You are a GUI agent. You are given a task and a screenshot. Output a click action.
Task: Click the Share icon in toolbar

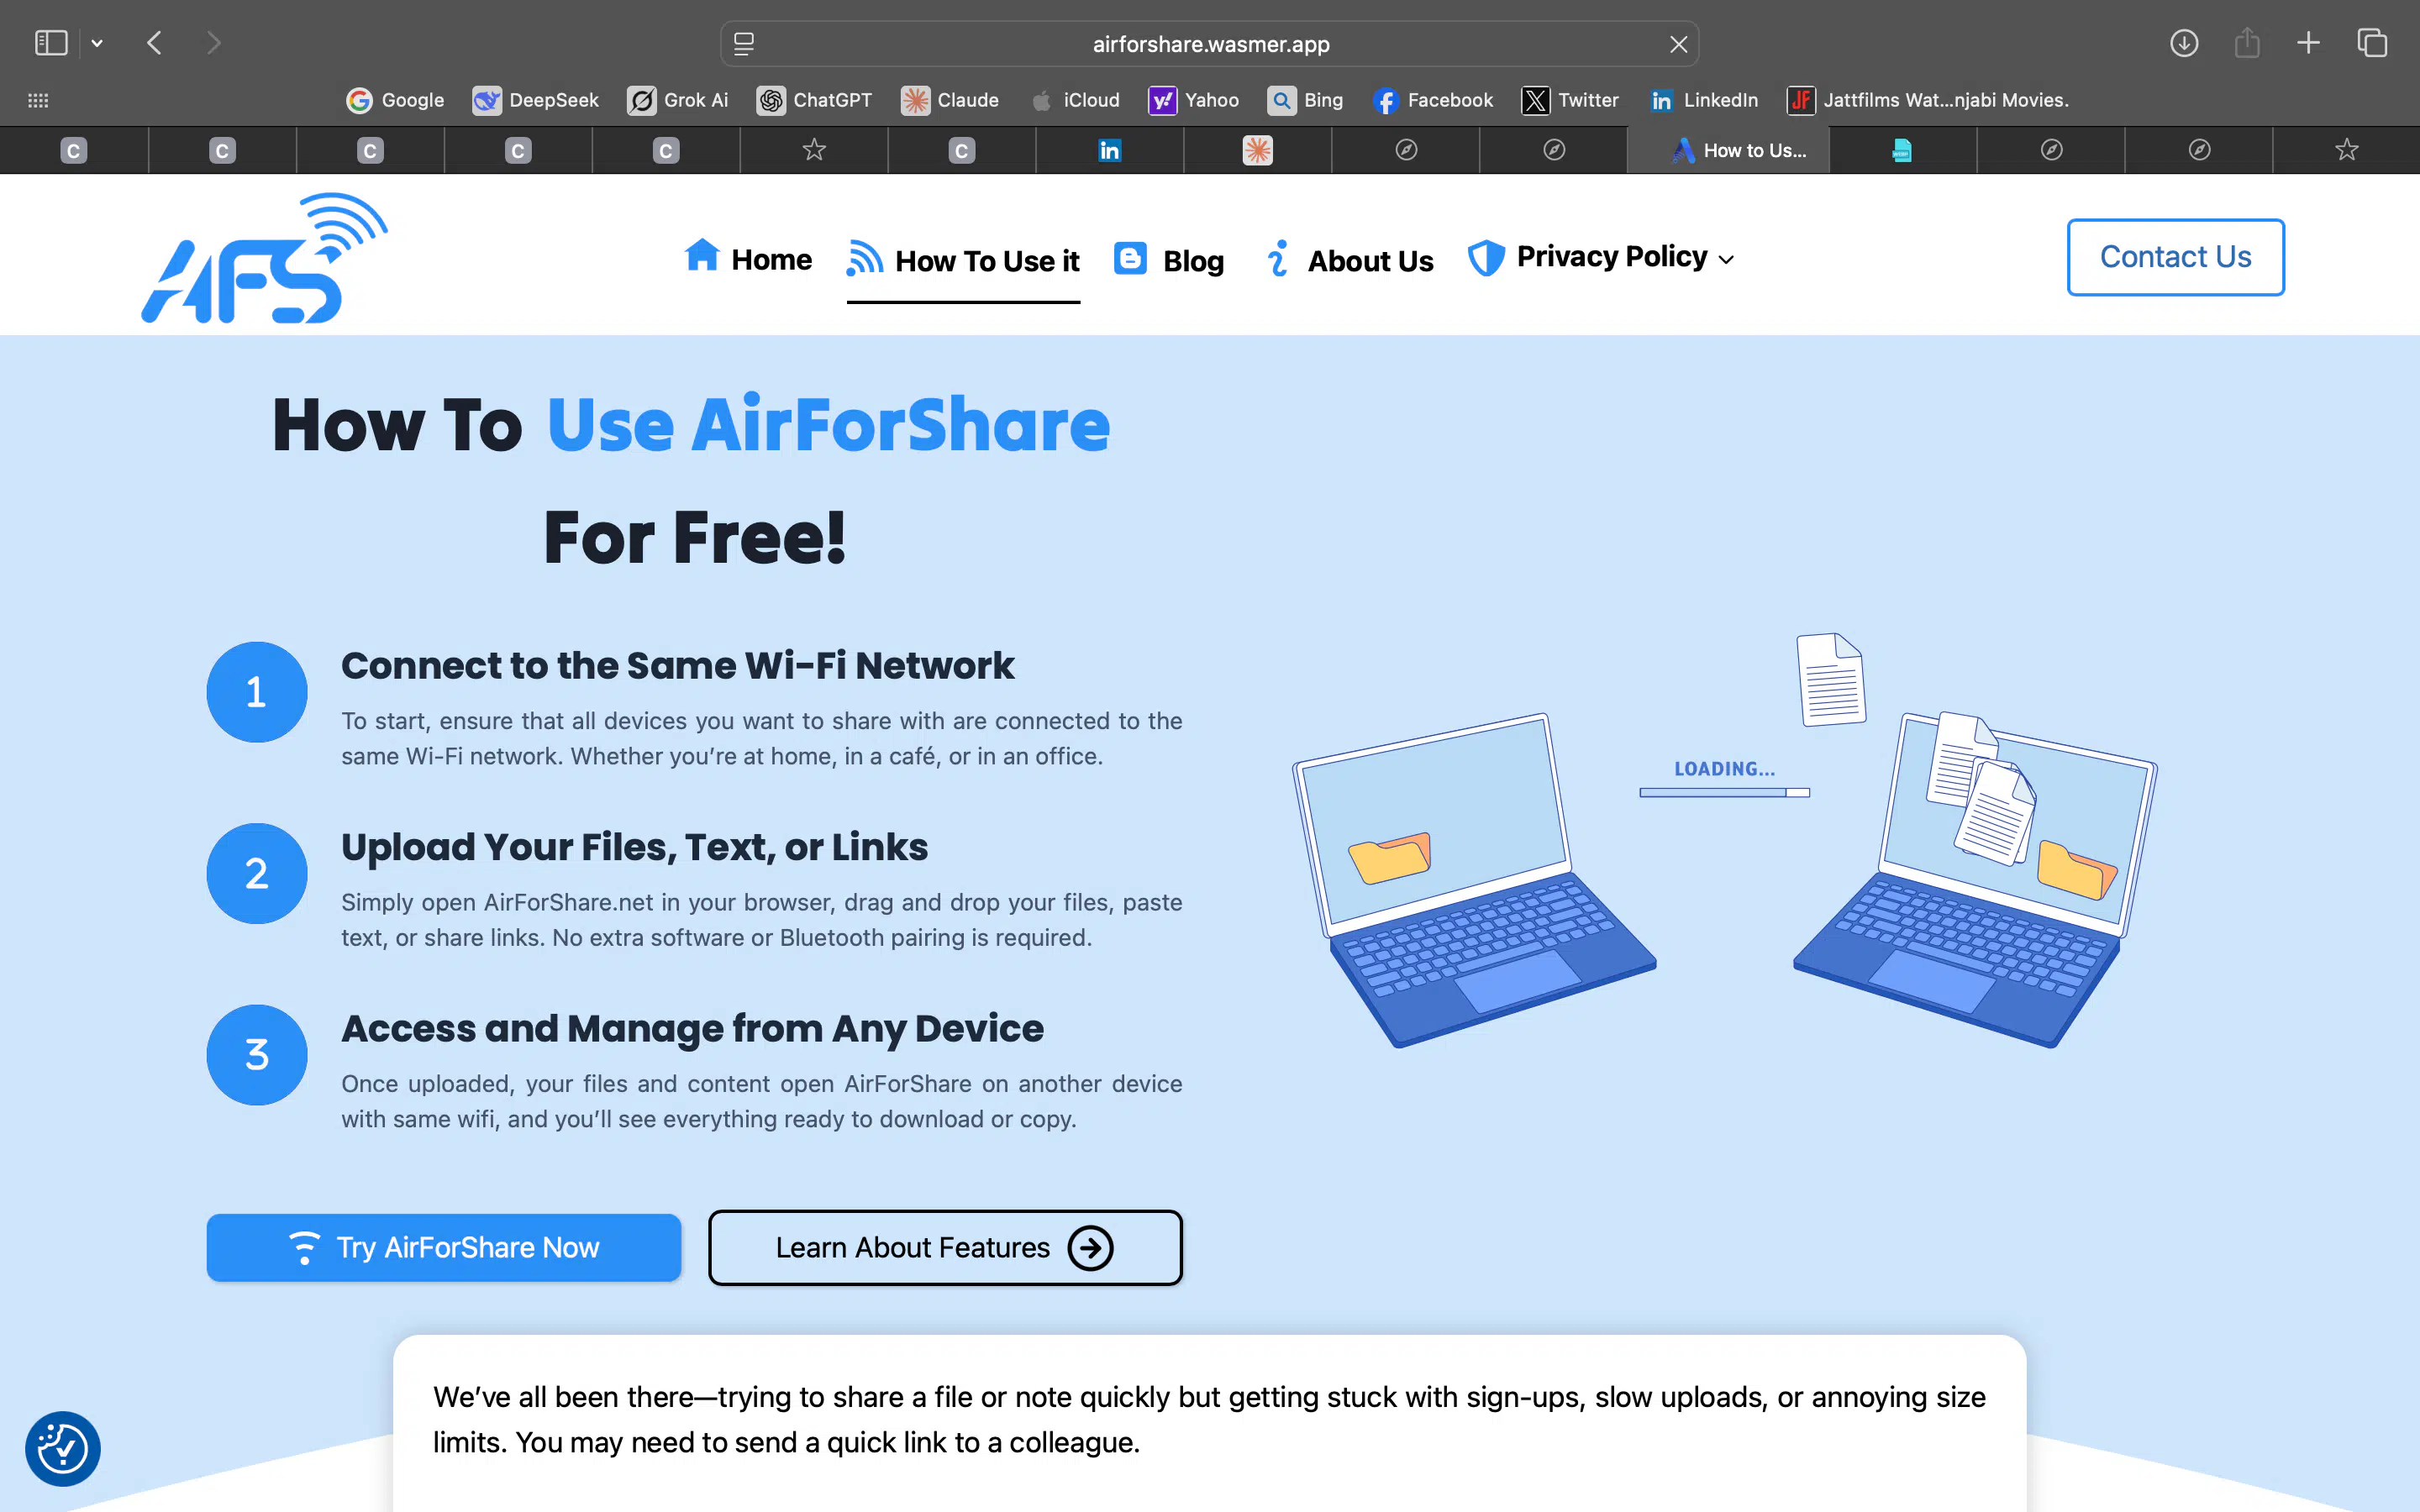[2247, 43]
